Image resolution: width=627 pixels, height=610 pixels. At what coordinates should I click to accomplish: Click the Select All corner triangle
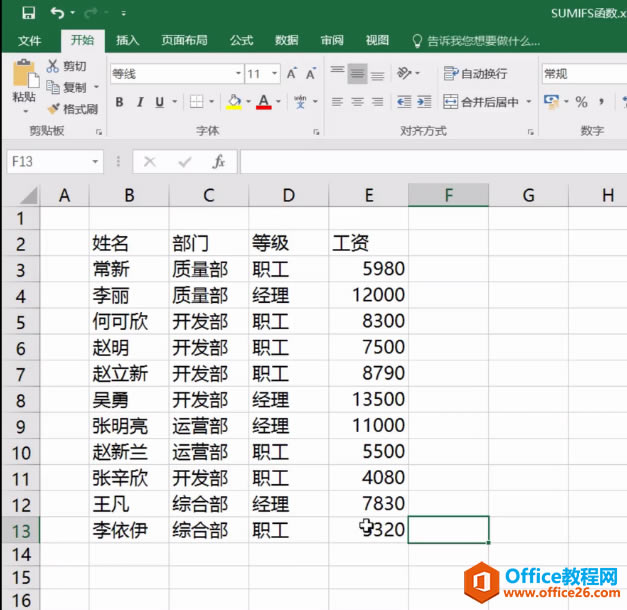click(x=28, y=195)
